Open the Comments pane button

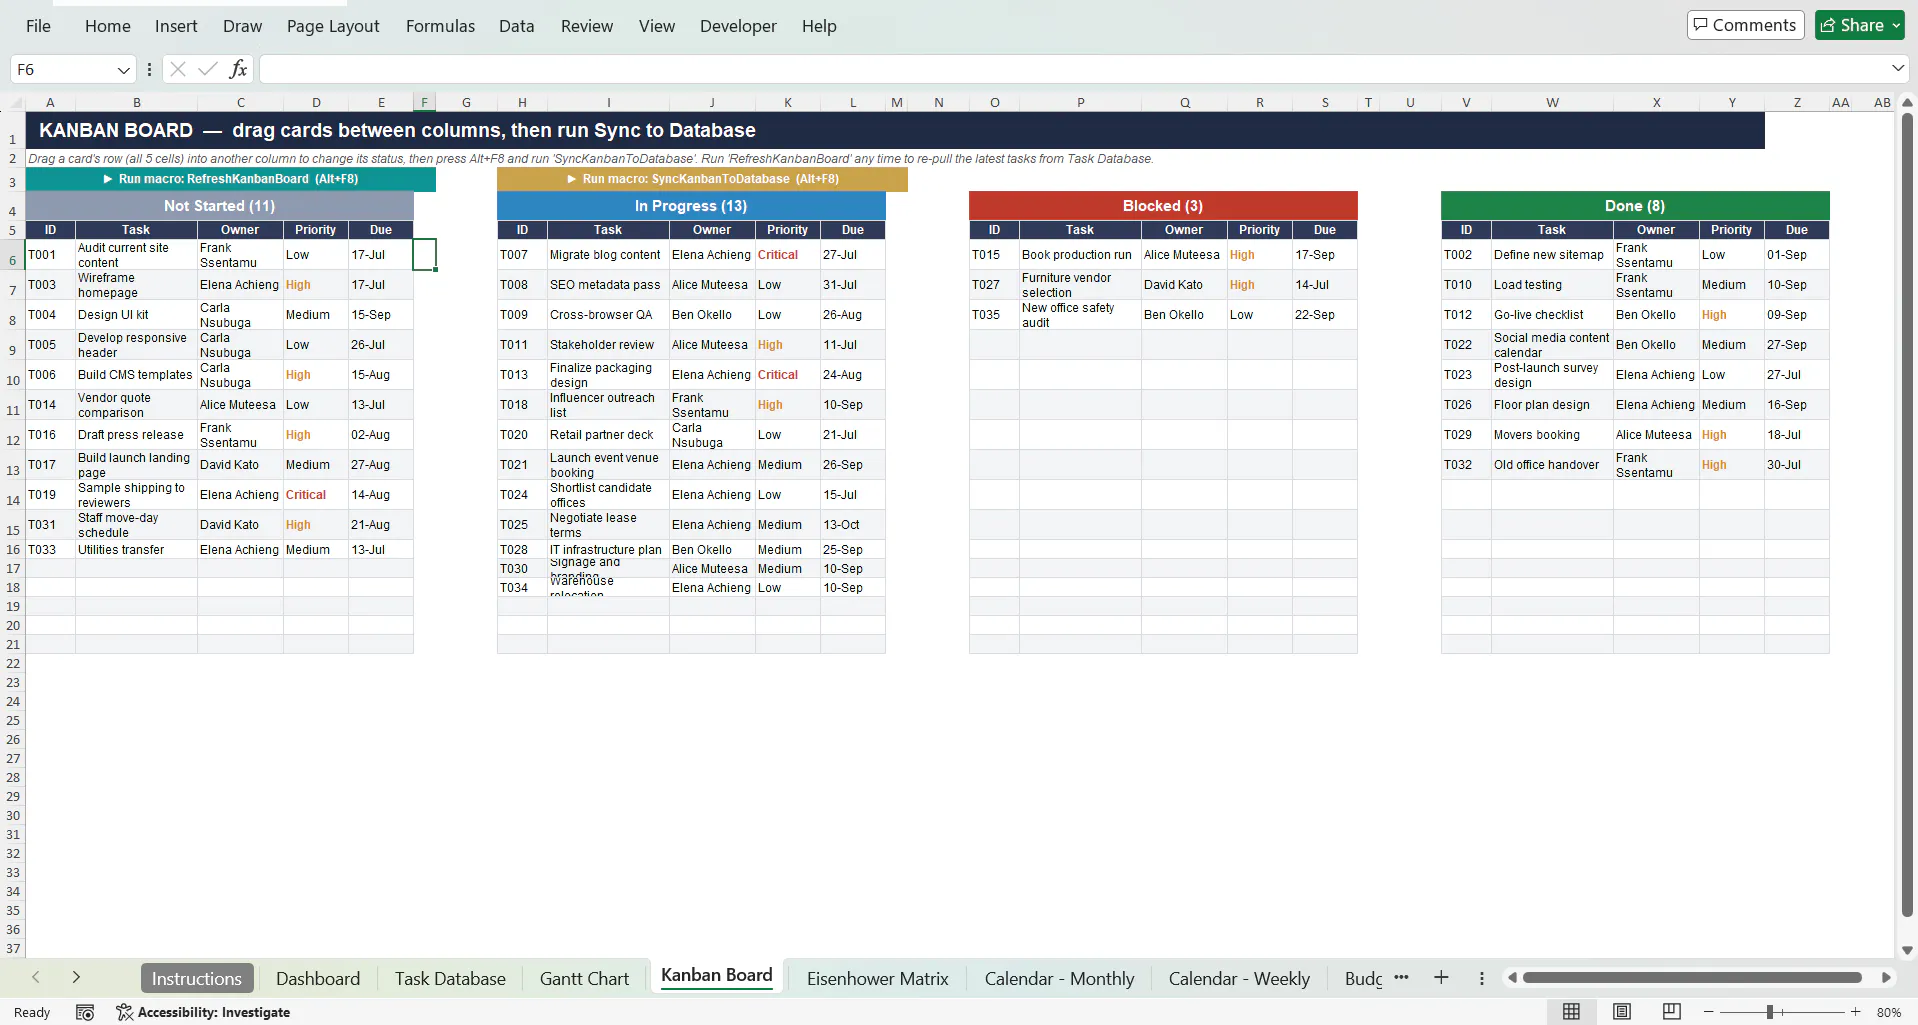point(1745,25)
